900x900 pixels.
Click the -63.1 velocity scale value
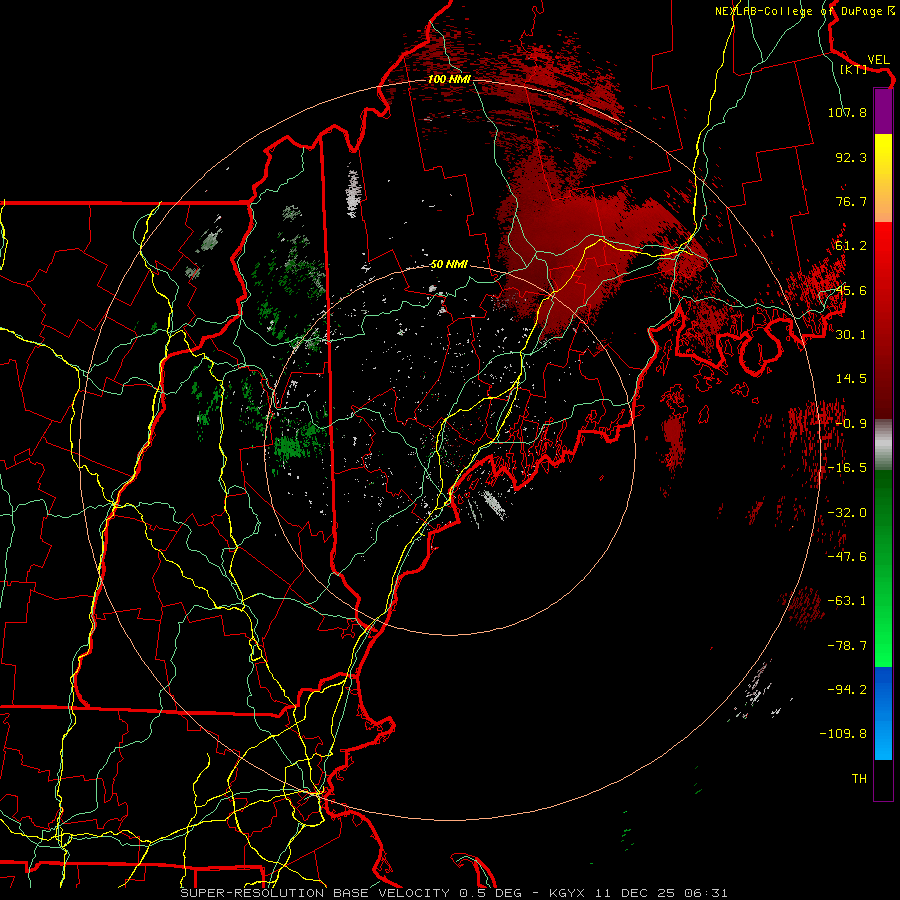(x=847, y=601)
